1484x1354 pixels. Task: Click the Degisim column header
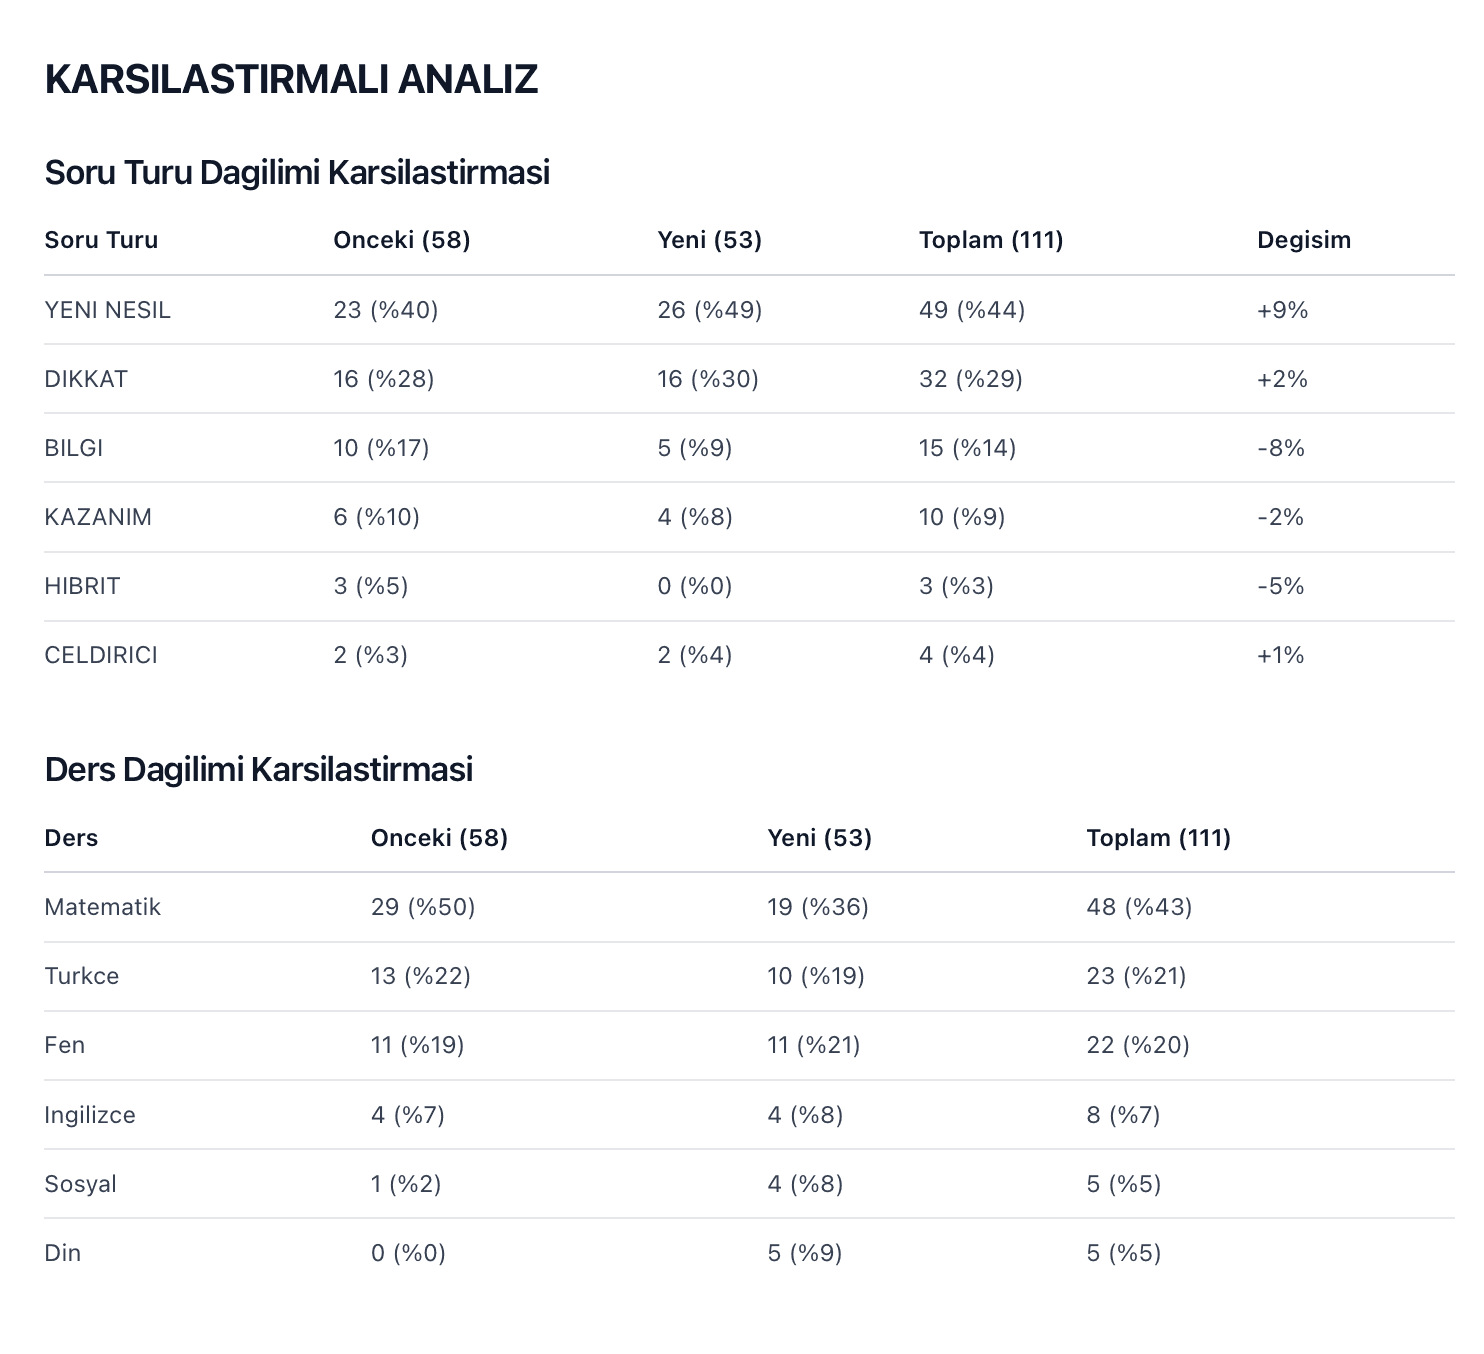pyautogui.click(x=1303, y=240)
